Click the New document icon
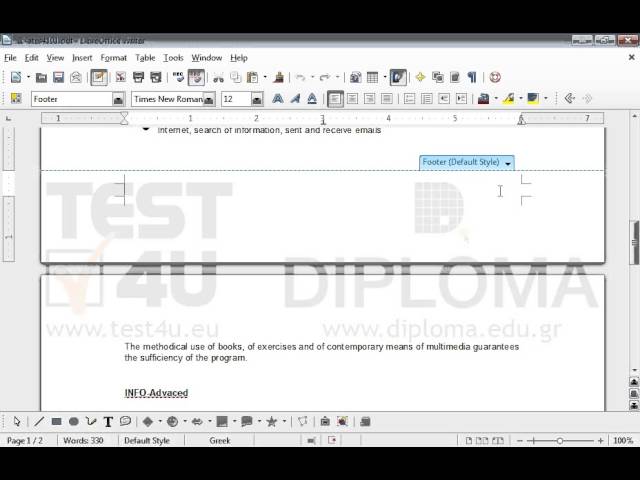 [x=16, y=77]
